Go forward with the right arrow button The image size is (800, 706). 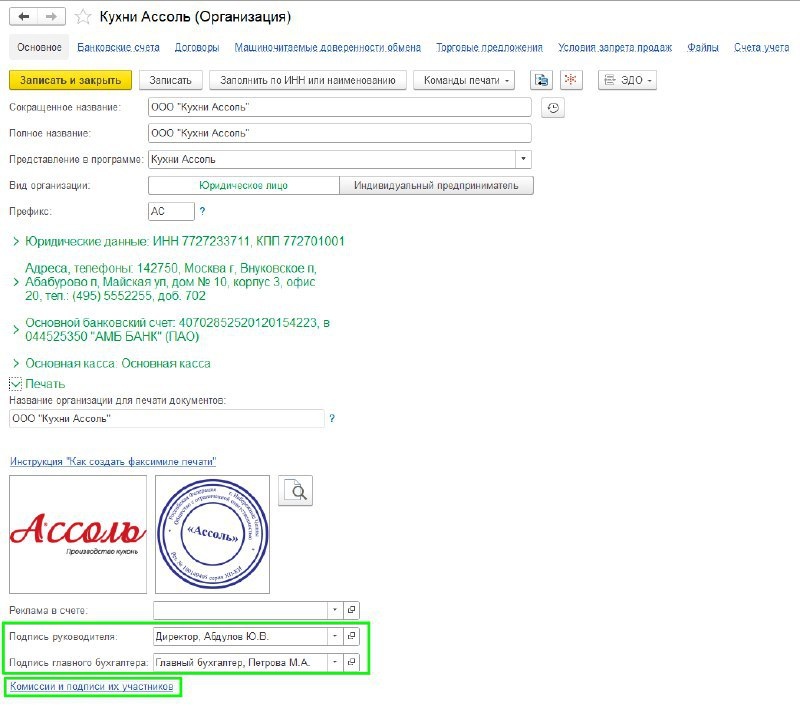pos(51,17)
